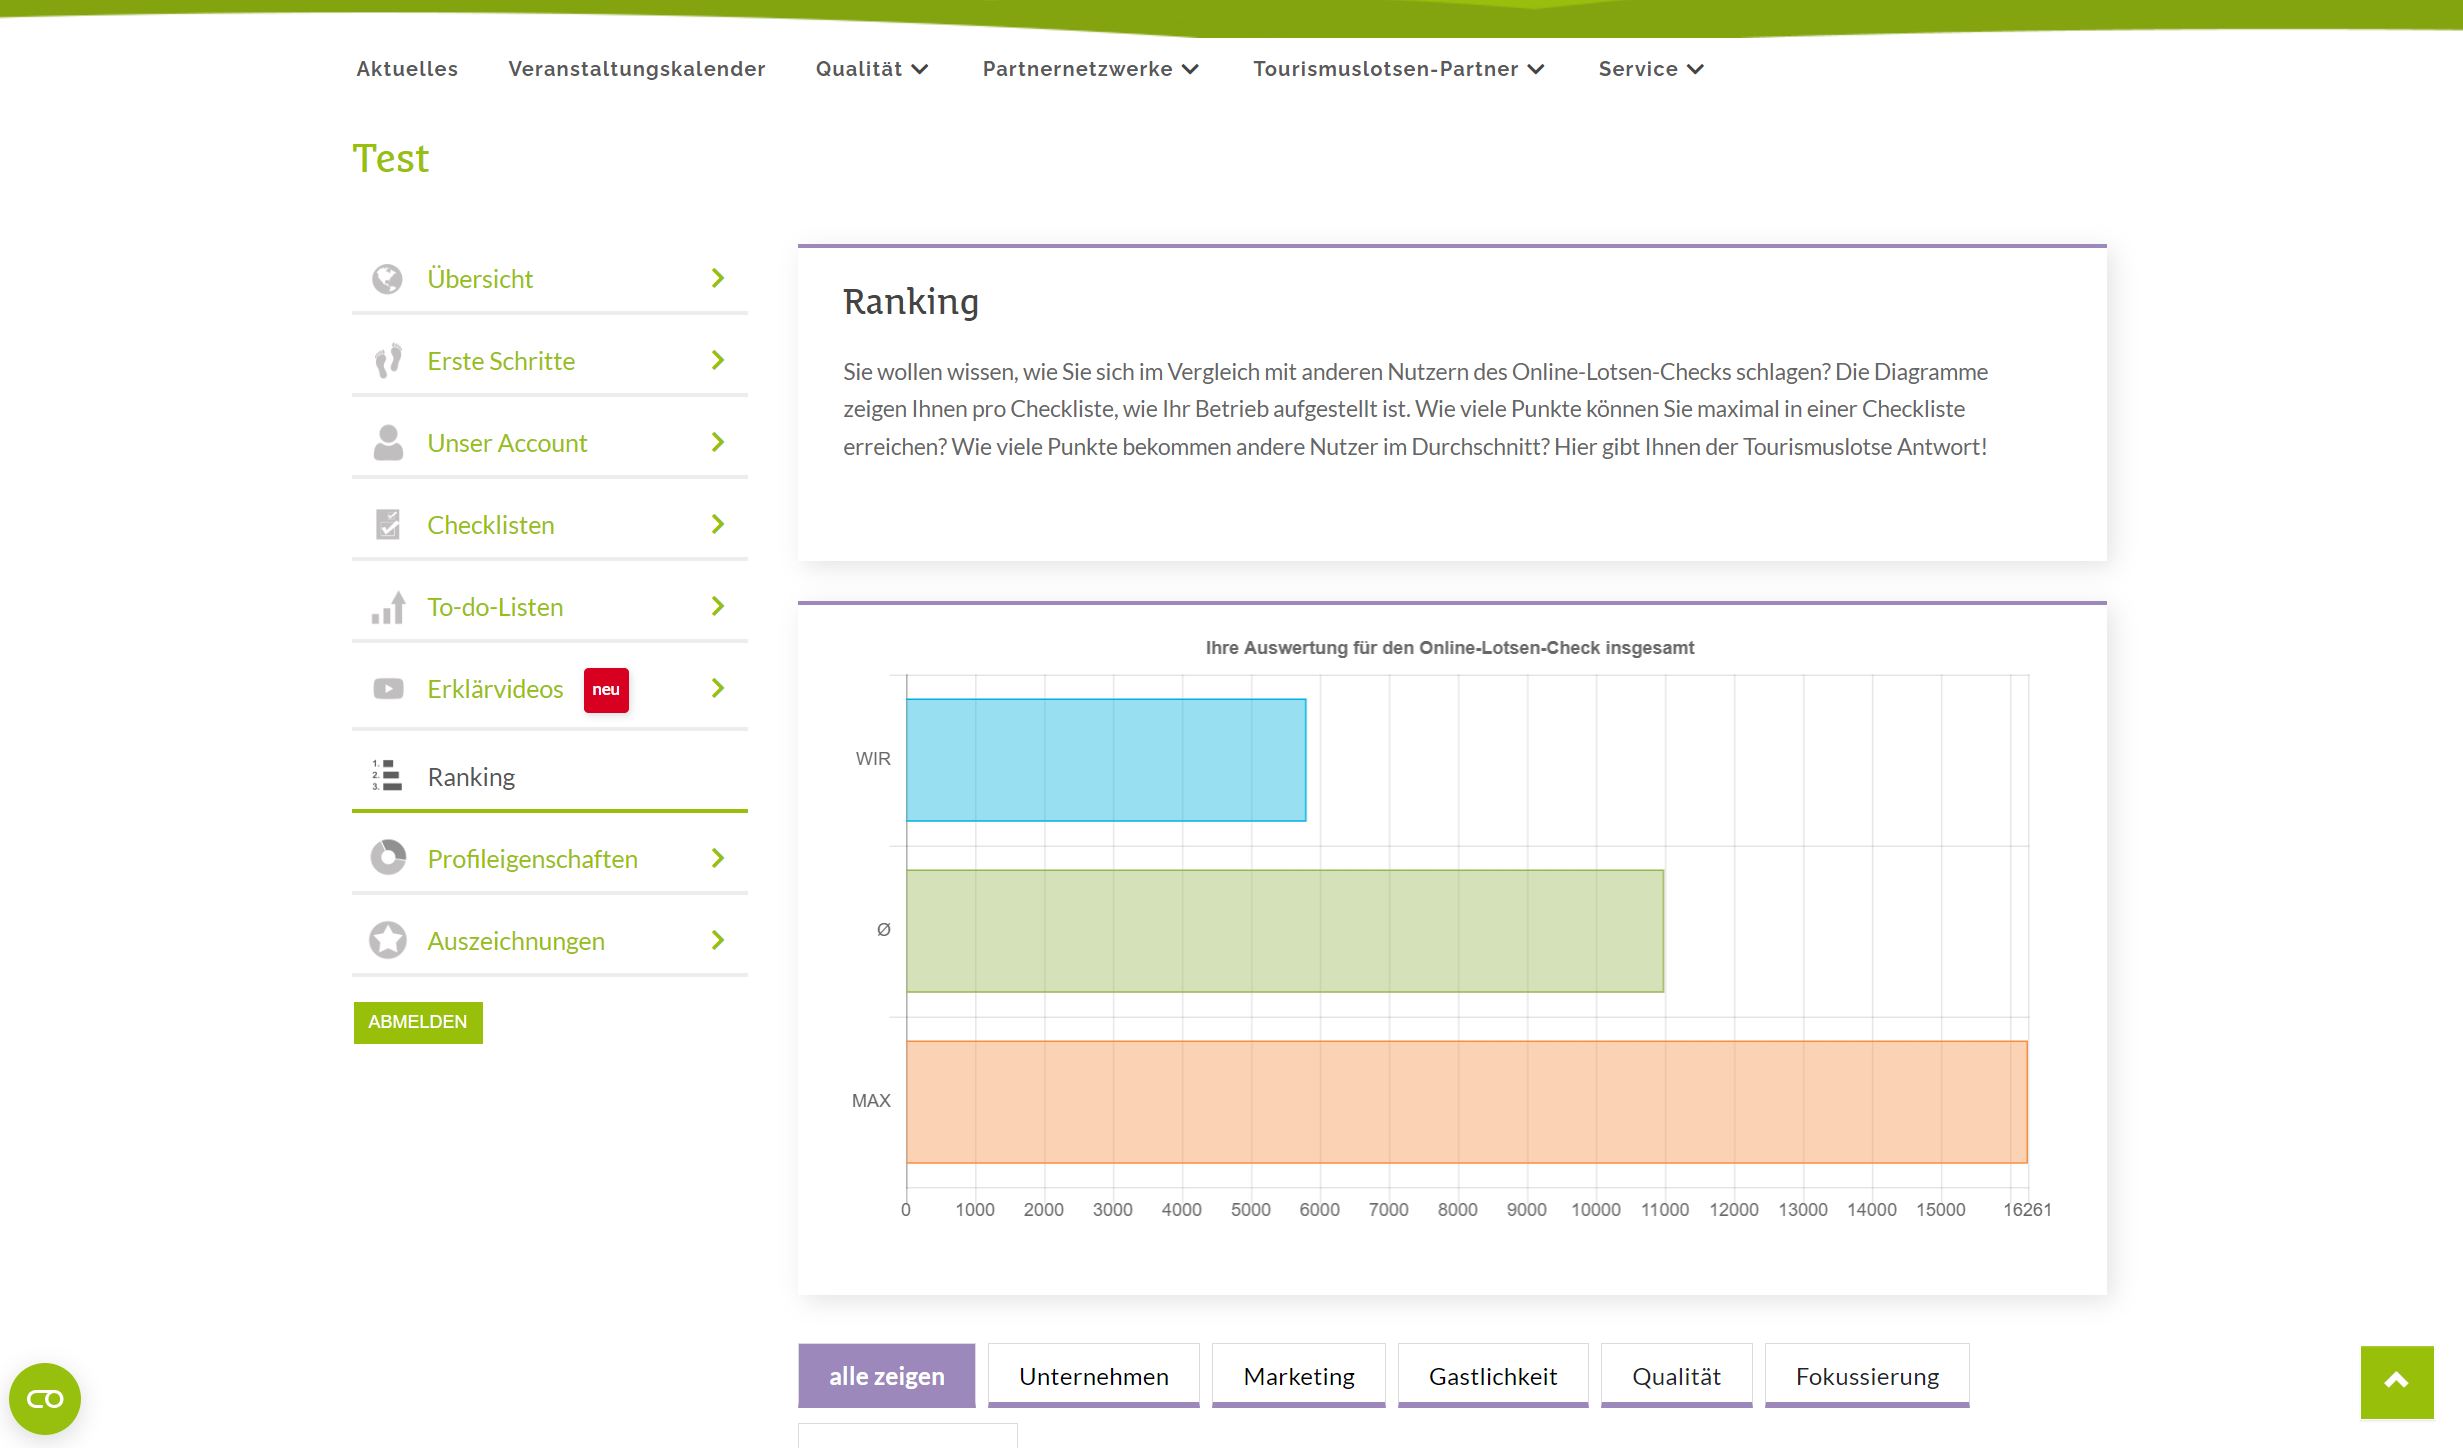Click the blue WIR bar in chart
Viewport: 2463px width, 1448px height.
(x=1105, y=760)
